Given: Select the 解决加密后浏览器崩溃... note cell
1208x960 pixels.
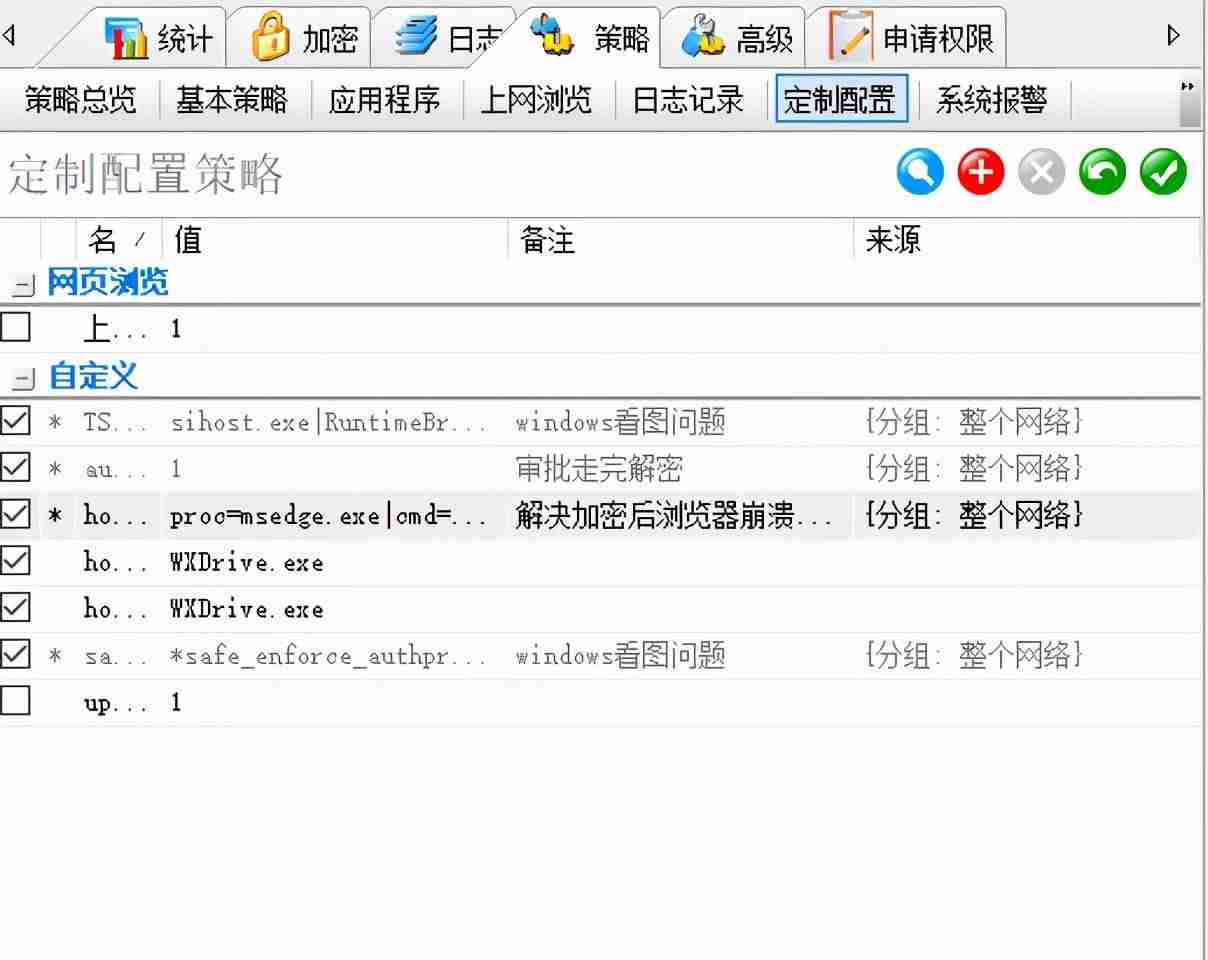Looking at the screenshot, I should (x=675, y=516).
